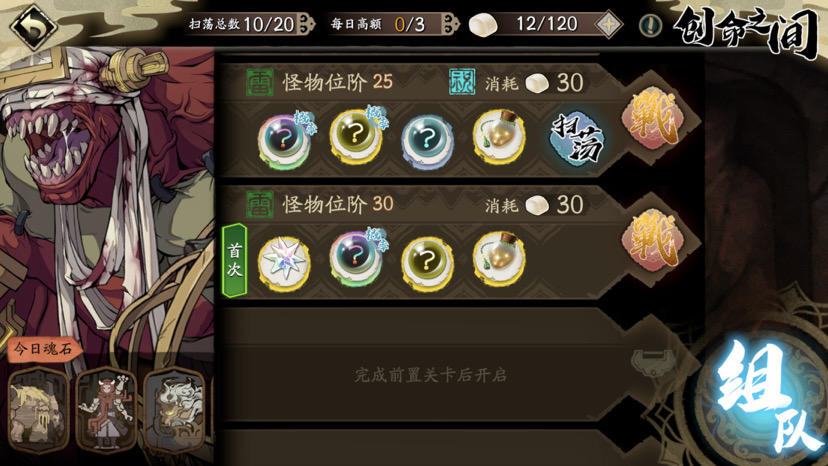Screen dimensions: 828x466
Task: Expand the 每日高额 0/3 counter
Action: coord(391,24)
